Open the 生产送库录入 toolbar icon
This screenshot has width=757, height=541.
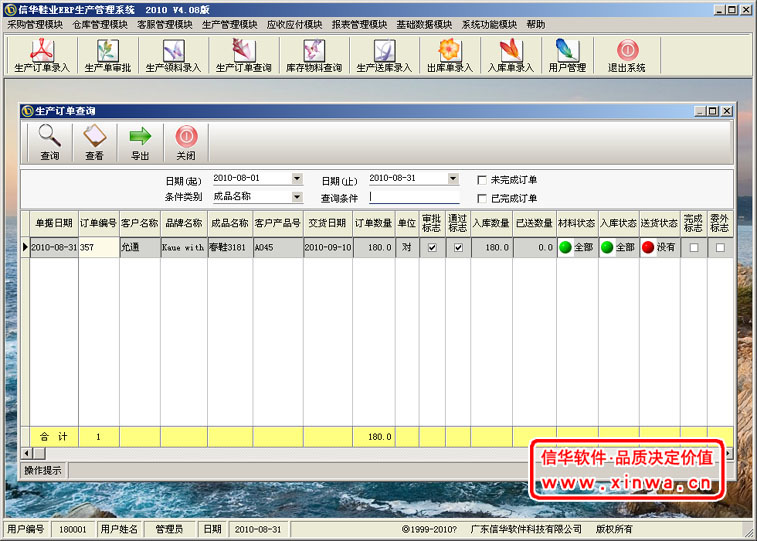[384, 55]
